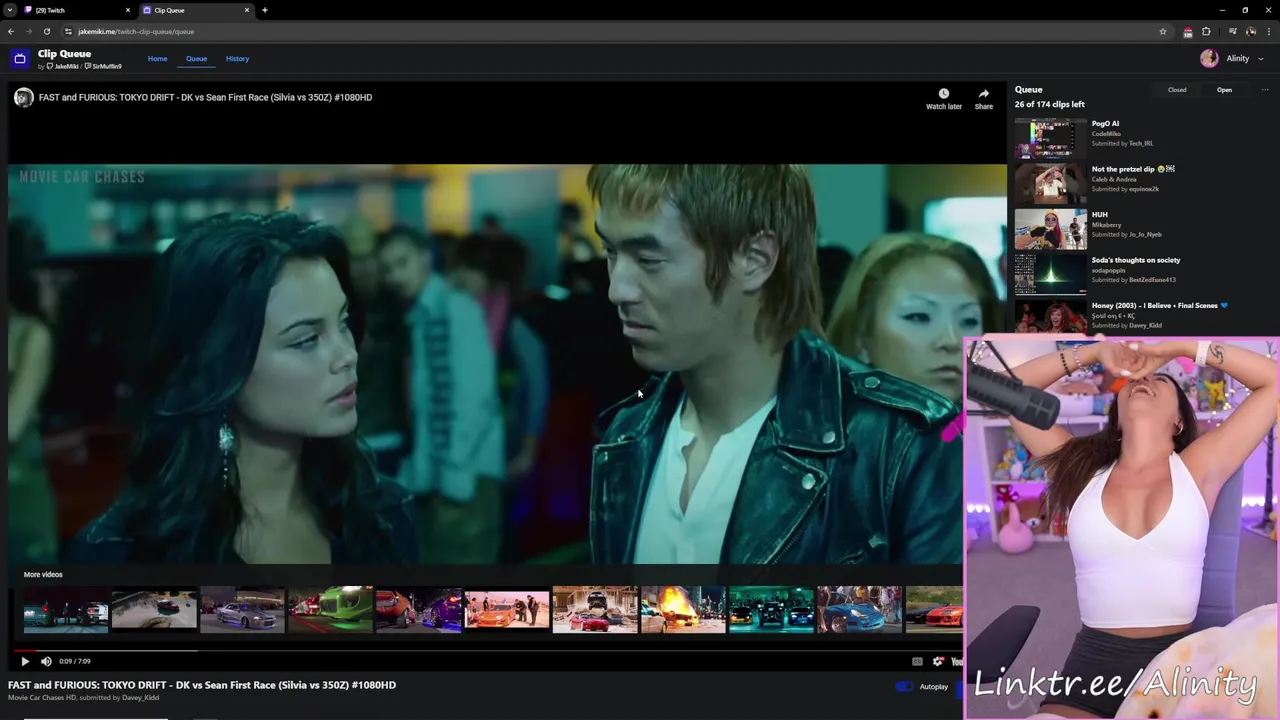Viewport: 1280px width, 720px height.
Task: Expand Alinity account dropdown
Action: click(x=1260, y=59)
